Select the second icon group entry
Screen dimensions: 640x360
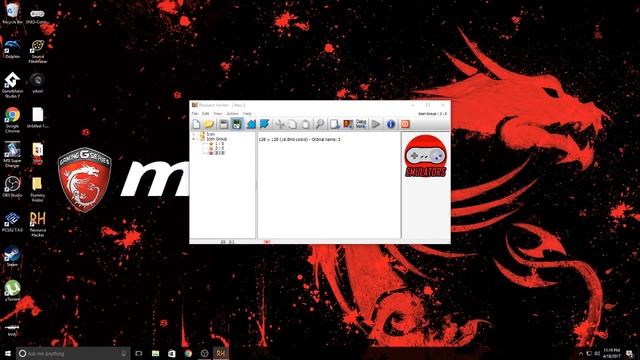(217, 148)
